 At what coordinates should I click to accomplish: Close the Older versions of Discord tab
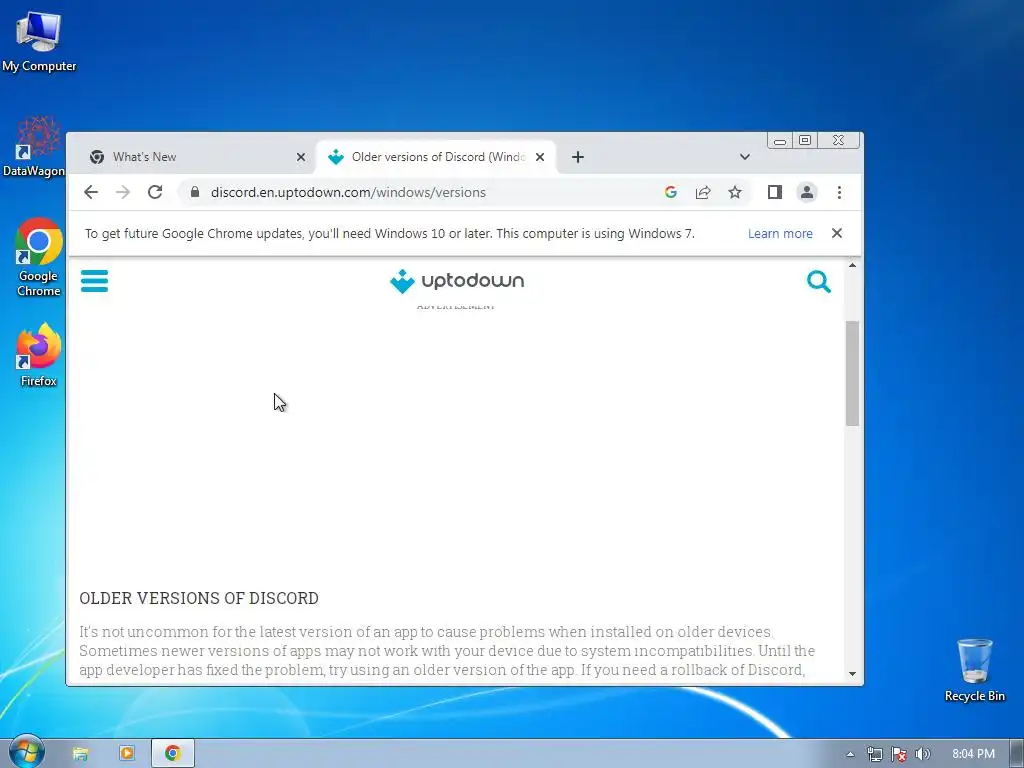539,157
